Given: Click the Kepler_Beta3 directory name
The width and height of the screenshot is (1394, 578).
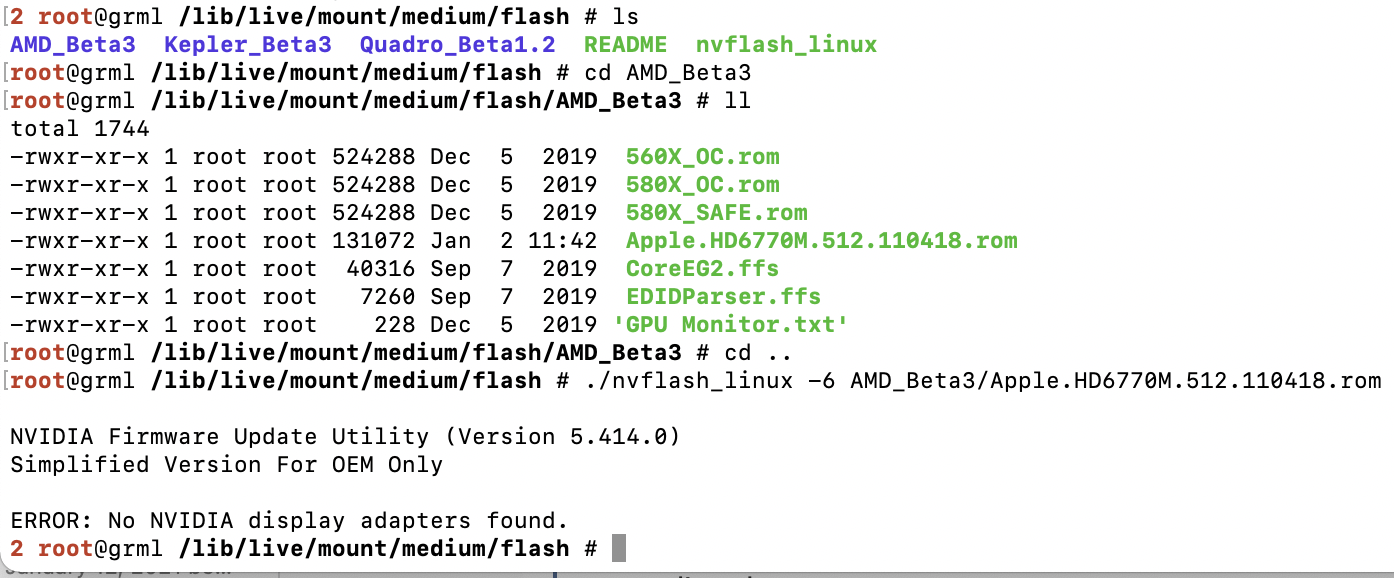Looking at the screenshot, I should [247, 45].
